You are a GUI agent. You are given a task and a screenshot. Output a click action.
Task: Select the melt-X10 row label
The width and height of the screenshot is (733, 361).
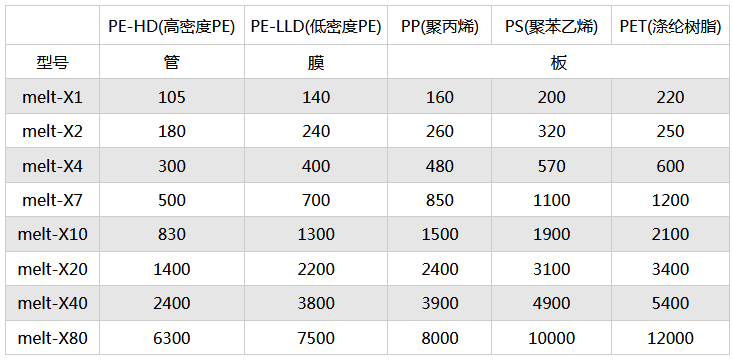click(x=52, y=234)
